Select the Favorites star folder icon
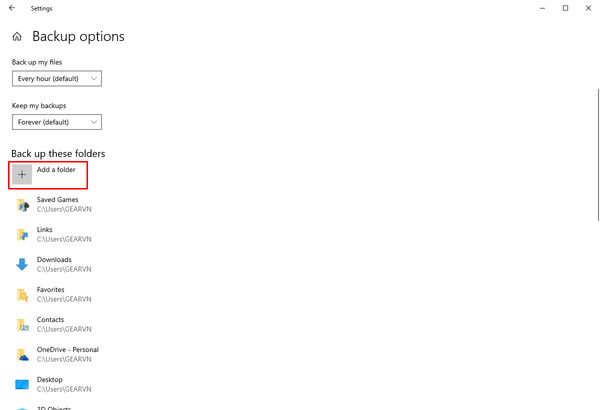The height and width of the screenshot is (410, 600). [x=23, y=295]
